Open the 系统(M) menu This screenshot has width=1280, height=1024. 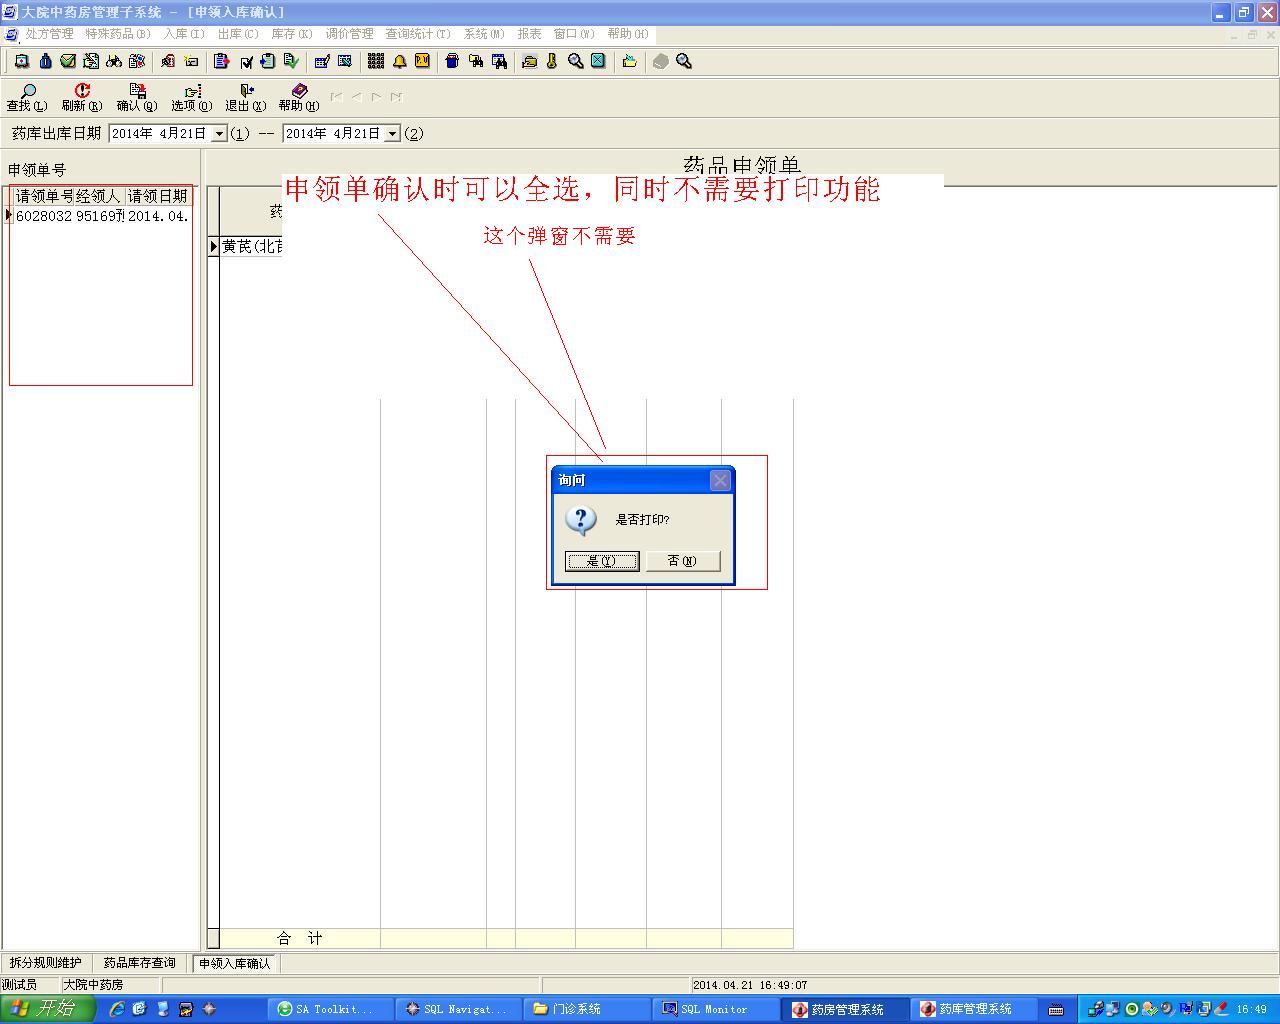(x=484, y=34)
